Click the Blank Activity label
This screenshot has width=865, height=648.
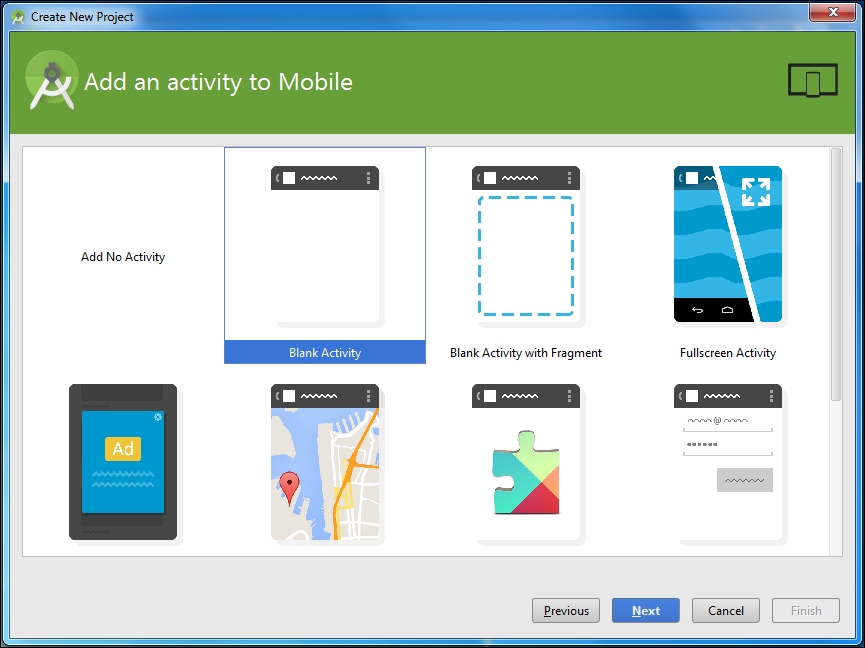tap(325, 352)
